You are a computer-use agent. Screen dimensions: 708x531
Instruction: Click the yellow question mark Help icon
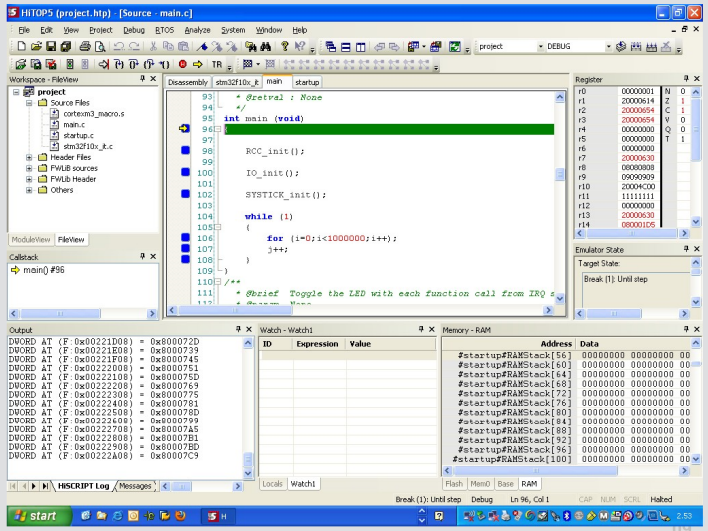(x=284, y=46)
